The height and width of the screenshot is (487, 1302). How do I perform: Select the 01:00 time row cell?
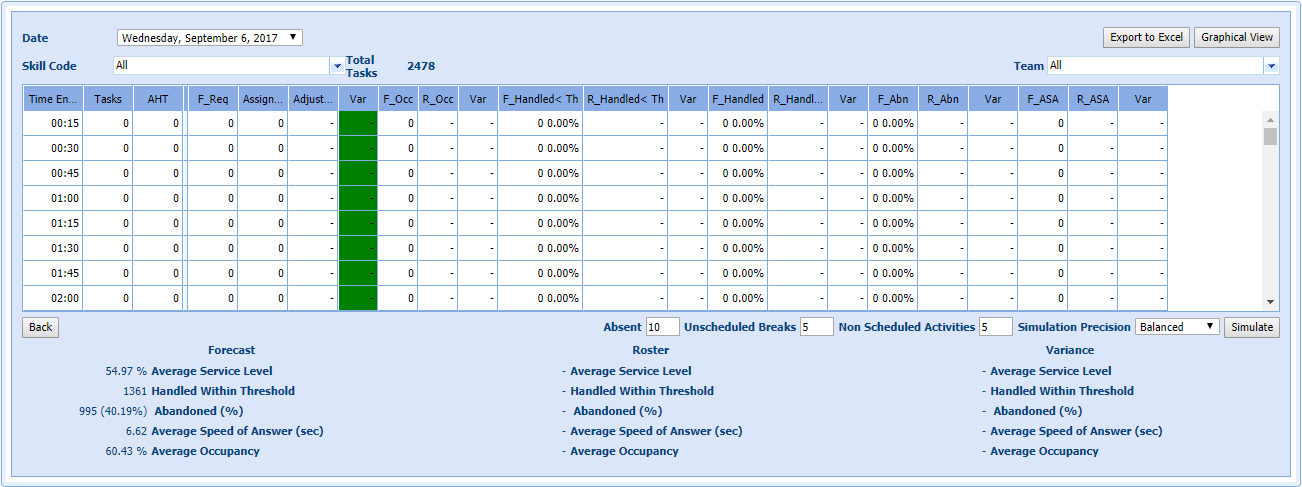tap(54, 198)
